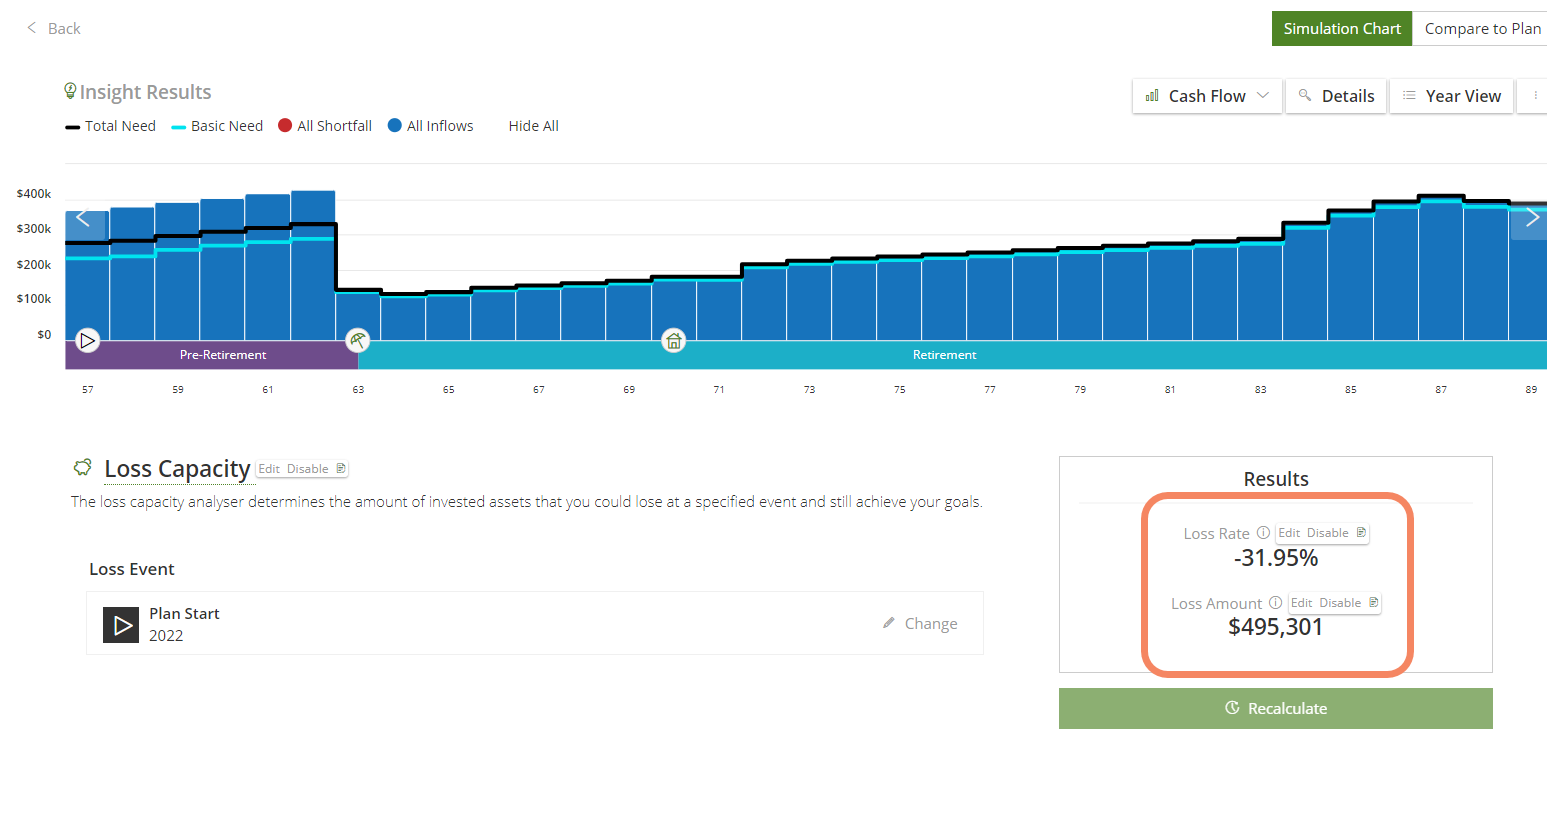1547x814 pixels.
Task: Switch to the Compare to Plan tab
Action: (1482, 28)
